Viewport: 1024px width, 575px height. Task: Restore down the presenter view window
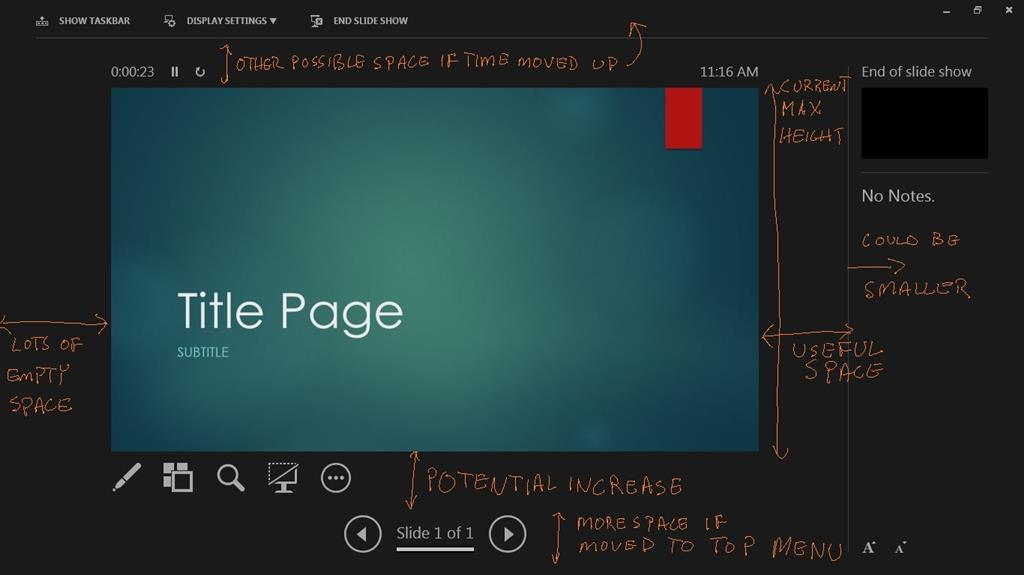978,10
